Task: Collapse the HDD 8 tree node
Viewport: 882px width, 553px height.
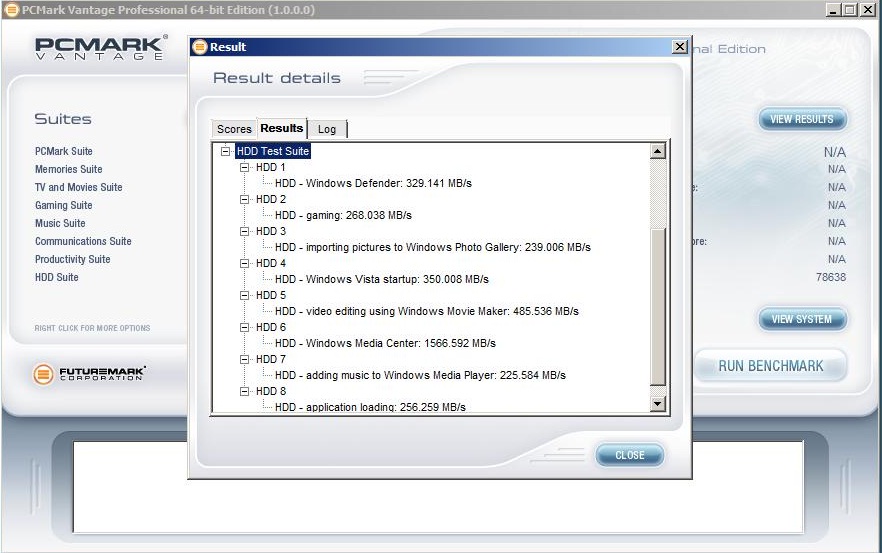Action: coord(244,392)
